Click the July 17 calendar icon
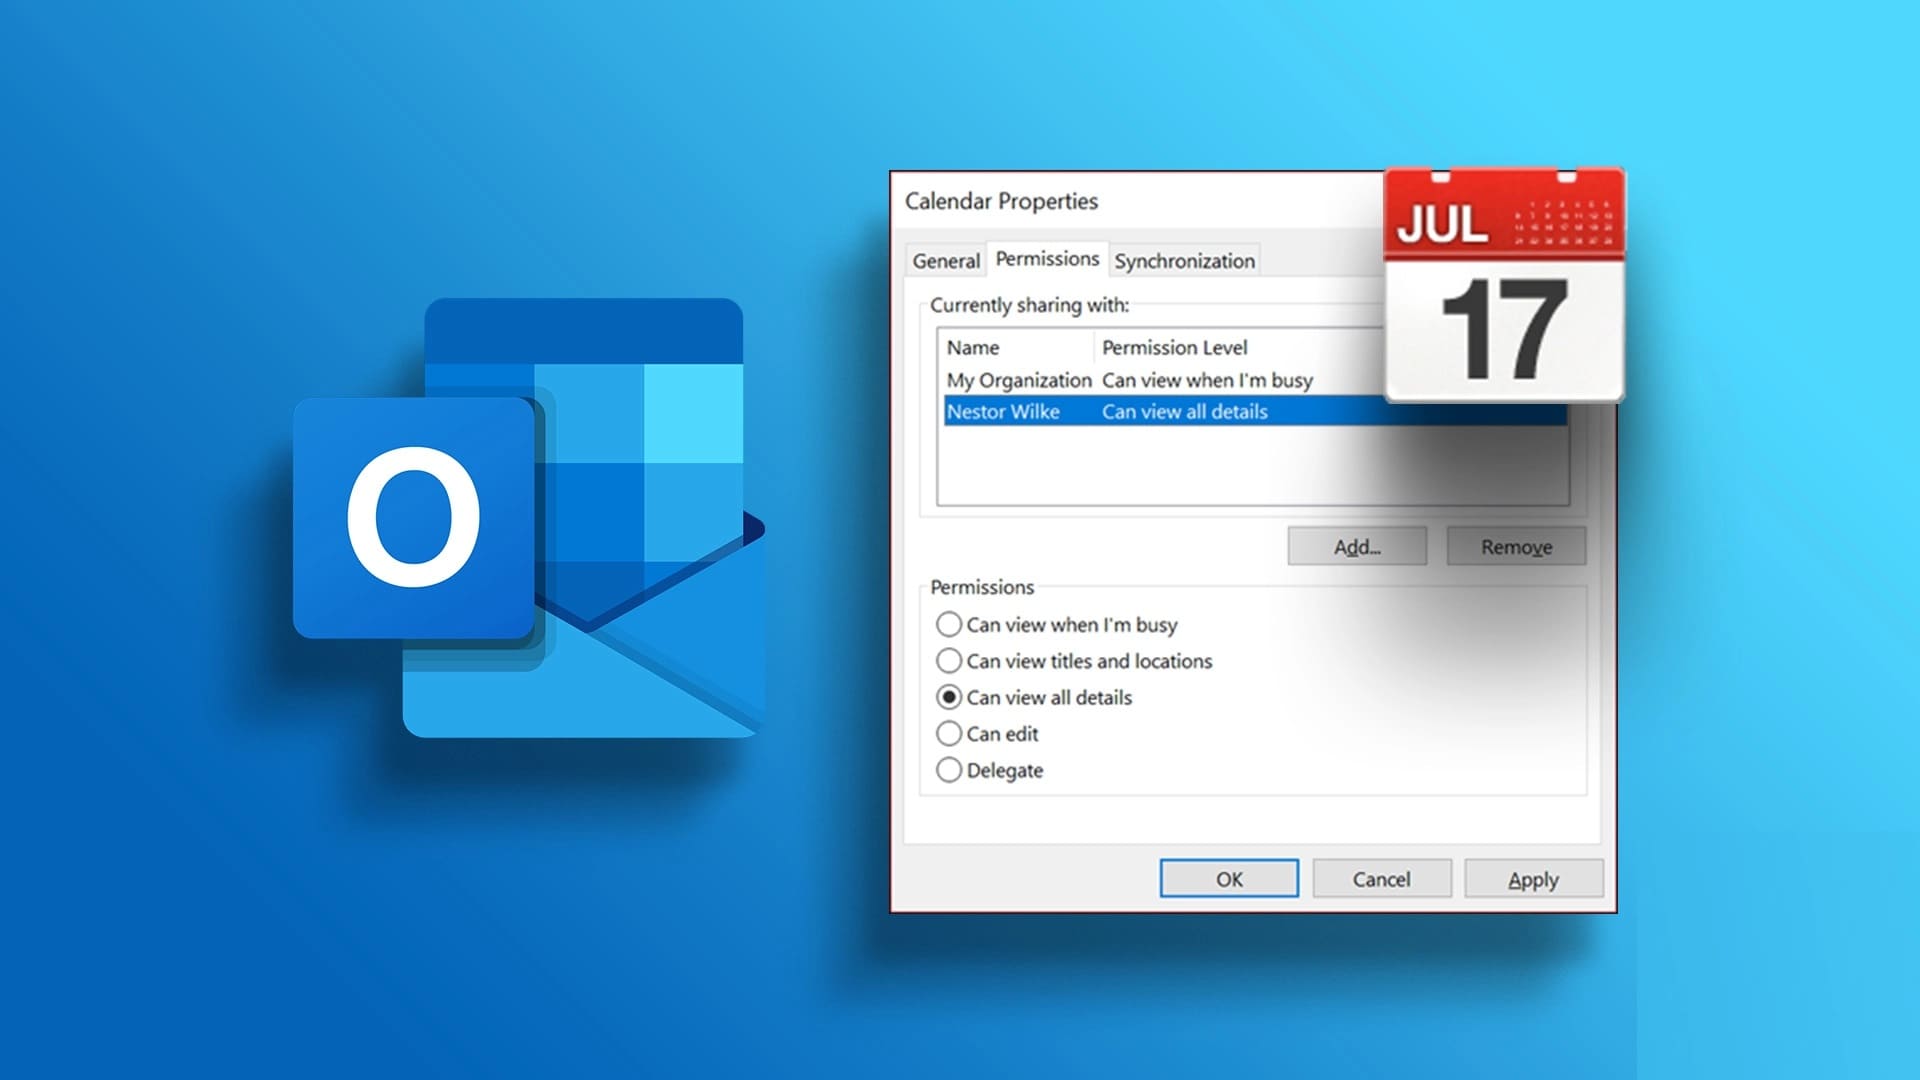The image size is (1920, 1080). (x=1503, y=286)
